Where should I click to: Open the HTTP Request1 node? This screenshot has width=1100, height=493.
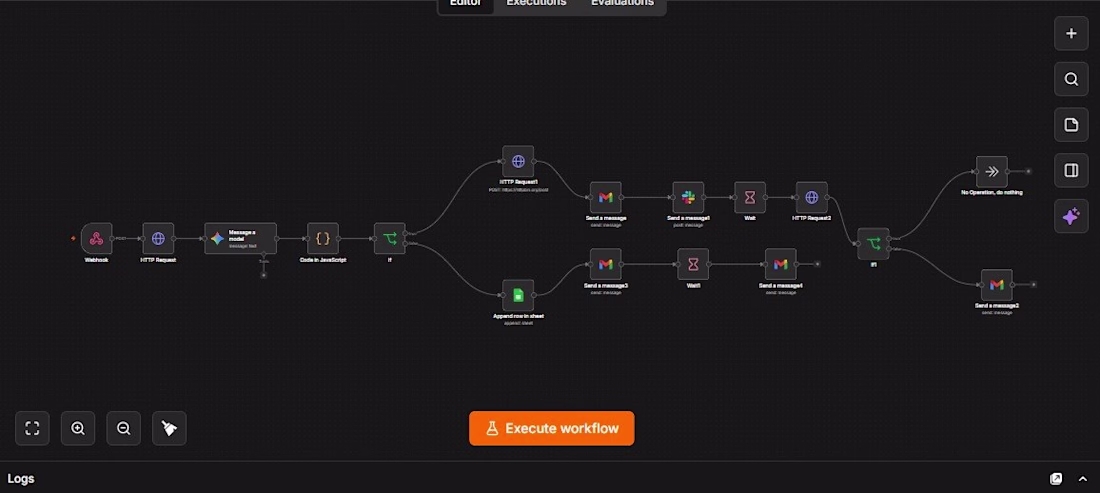518,161
